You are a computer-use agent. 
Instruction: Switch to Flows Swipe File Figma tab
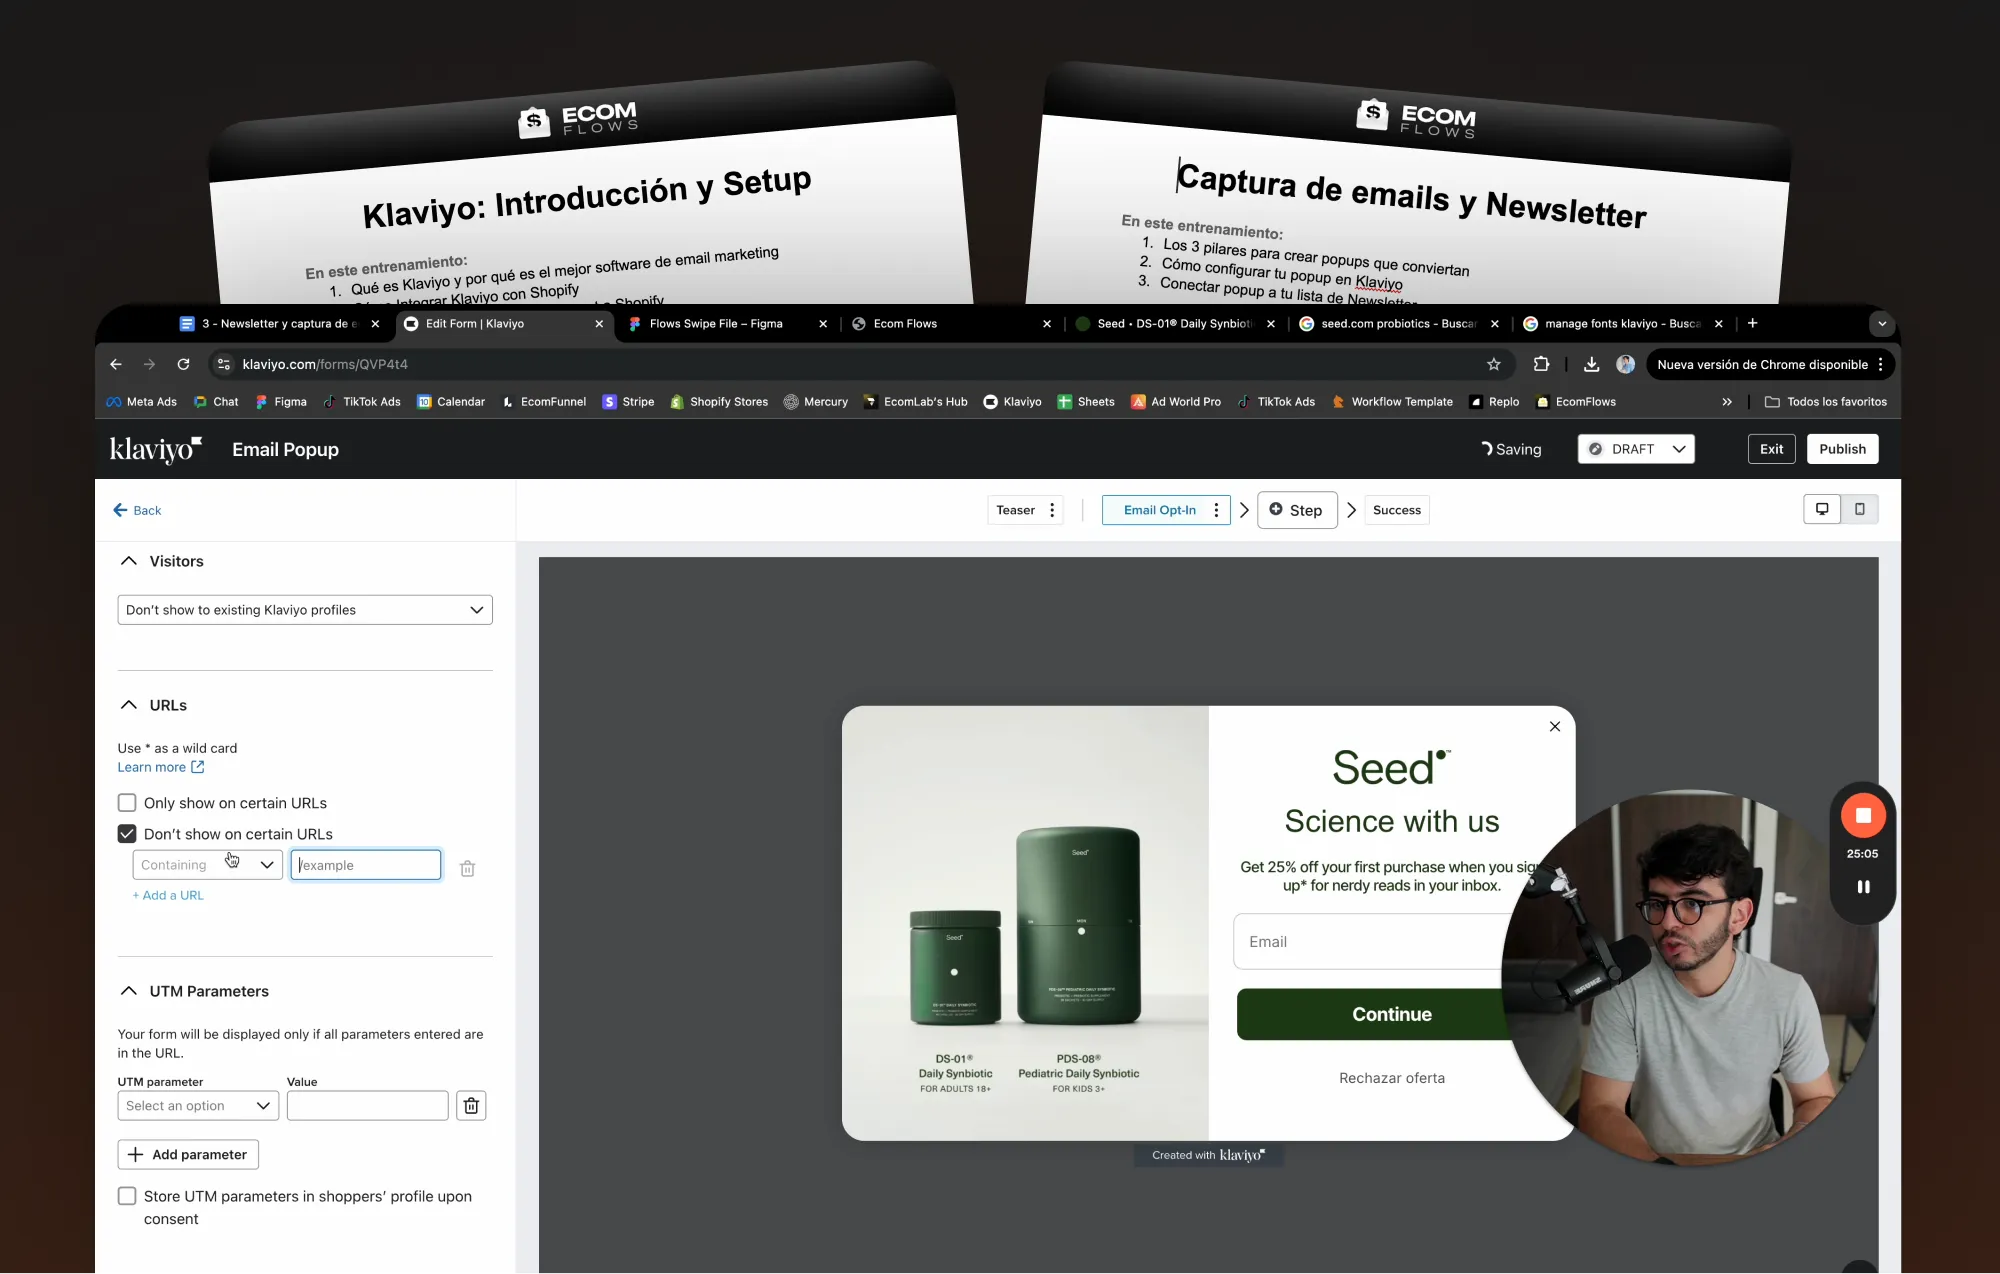pos(716,324)
